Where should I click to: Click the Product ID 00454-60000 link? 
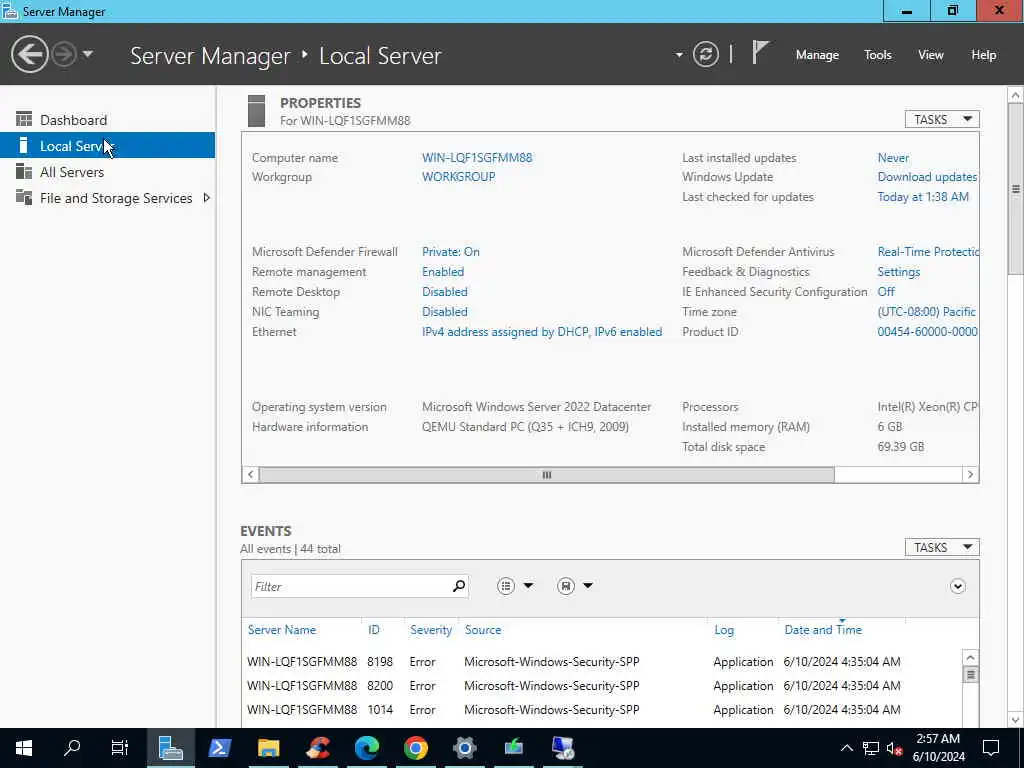(x=927, y=332)
